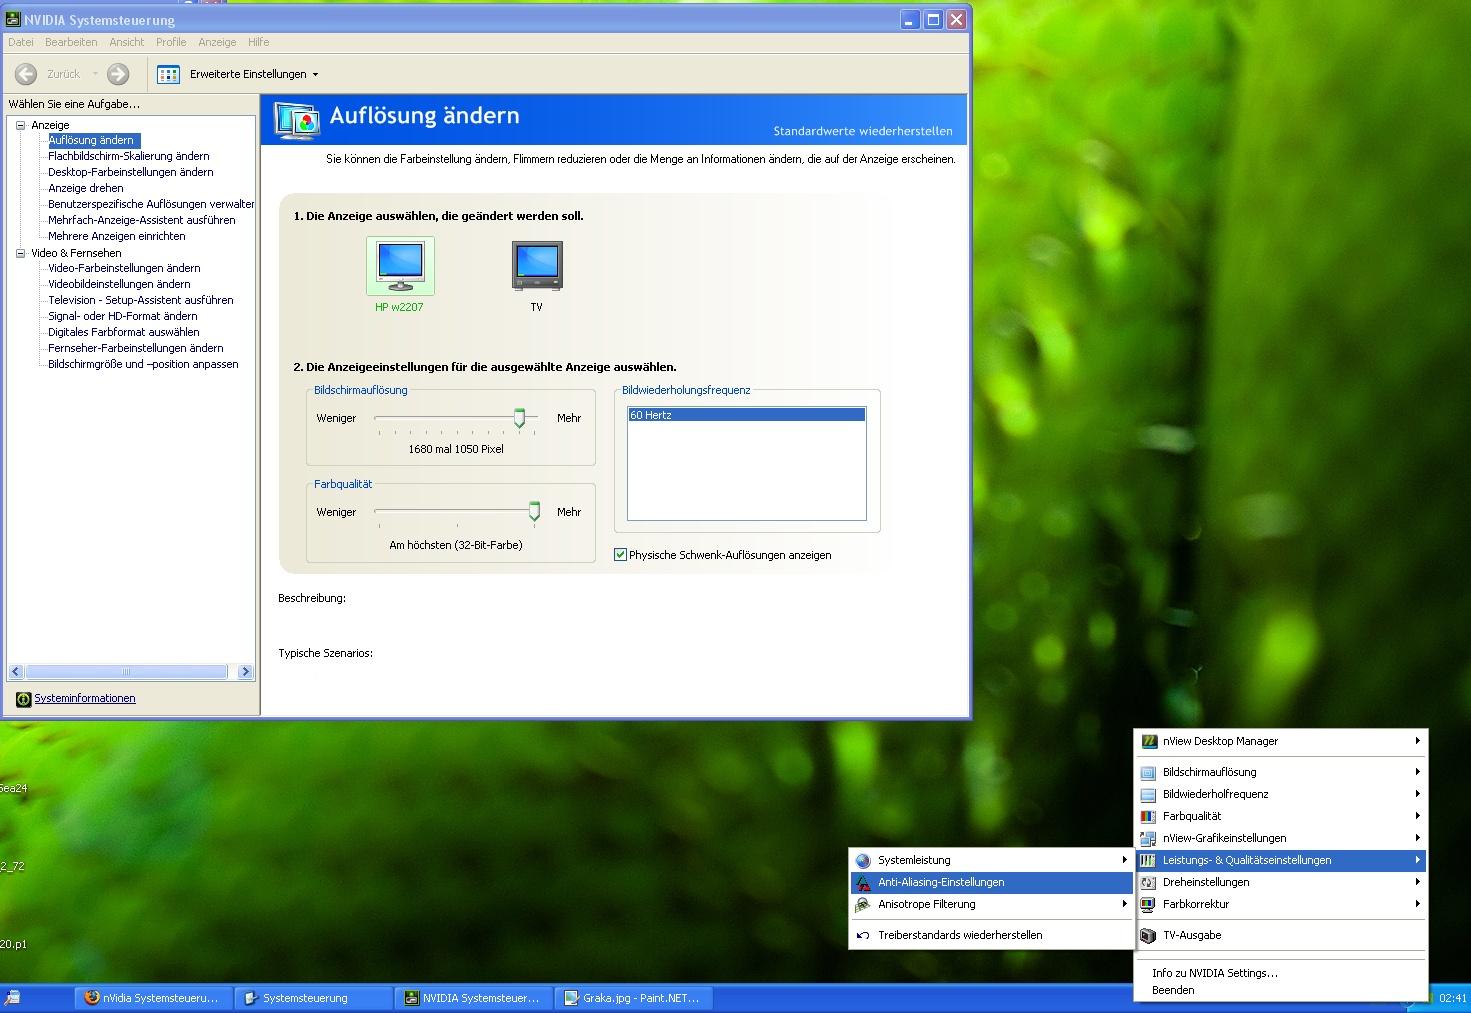Collapse the Anzeige tree node

coord(20,125)
